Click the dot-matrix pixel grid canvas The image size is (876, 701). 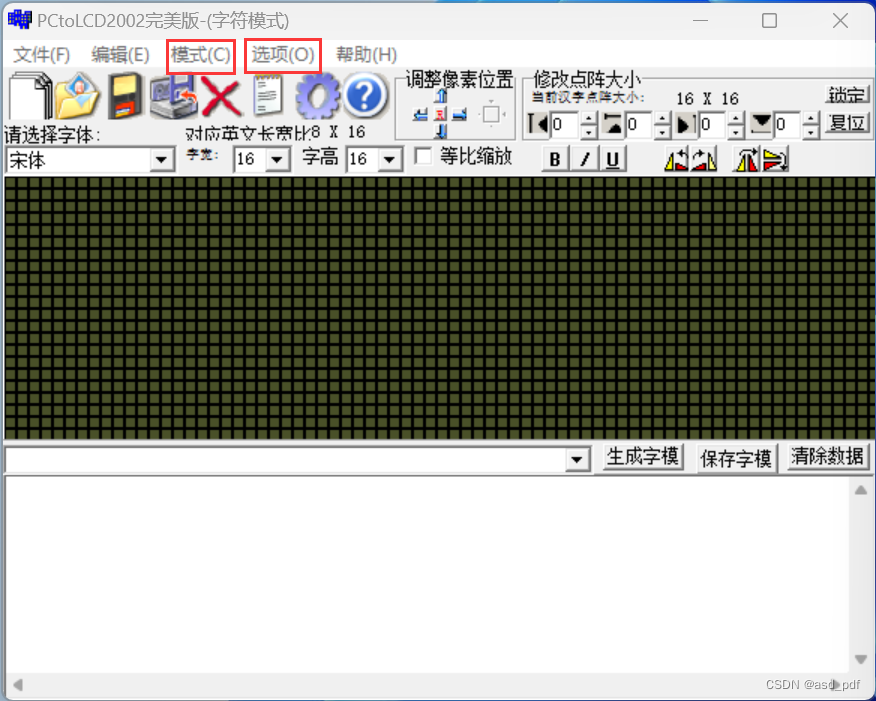tap(439, 308)
